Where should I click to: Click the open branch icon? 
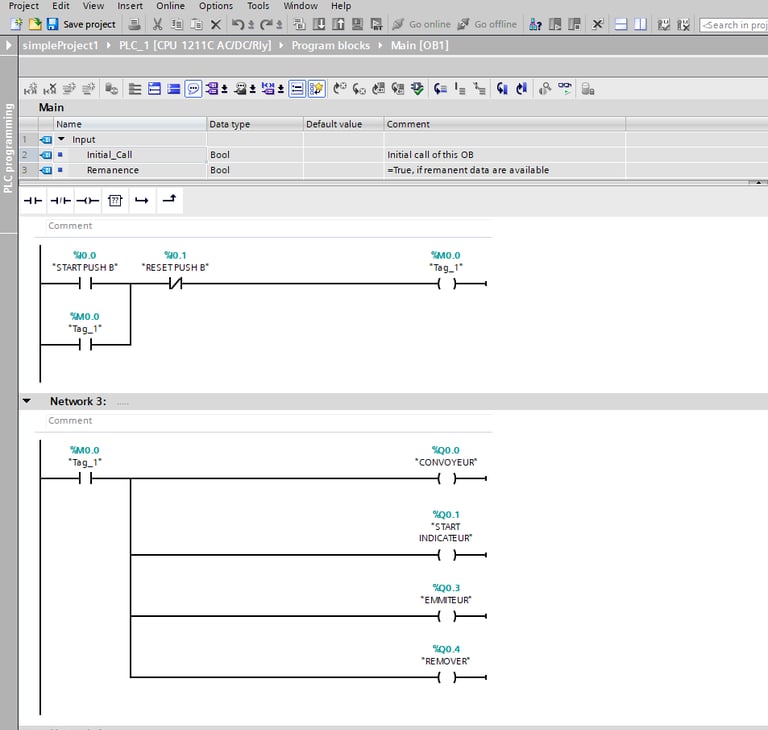141,201
